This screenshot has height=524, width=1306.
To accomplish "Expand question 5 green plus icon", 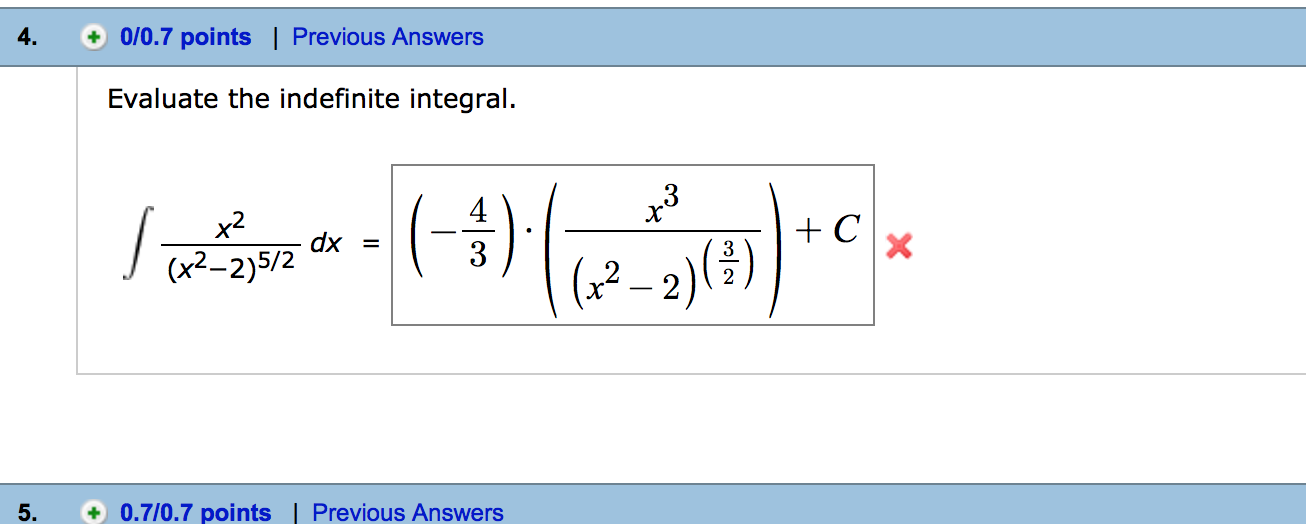I will click(93, 513).
